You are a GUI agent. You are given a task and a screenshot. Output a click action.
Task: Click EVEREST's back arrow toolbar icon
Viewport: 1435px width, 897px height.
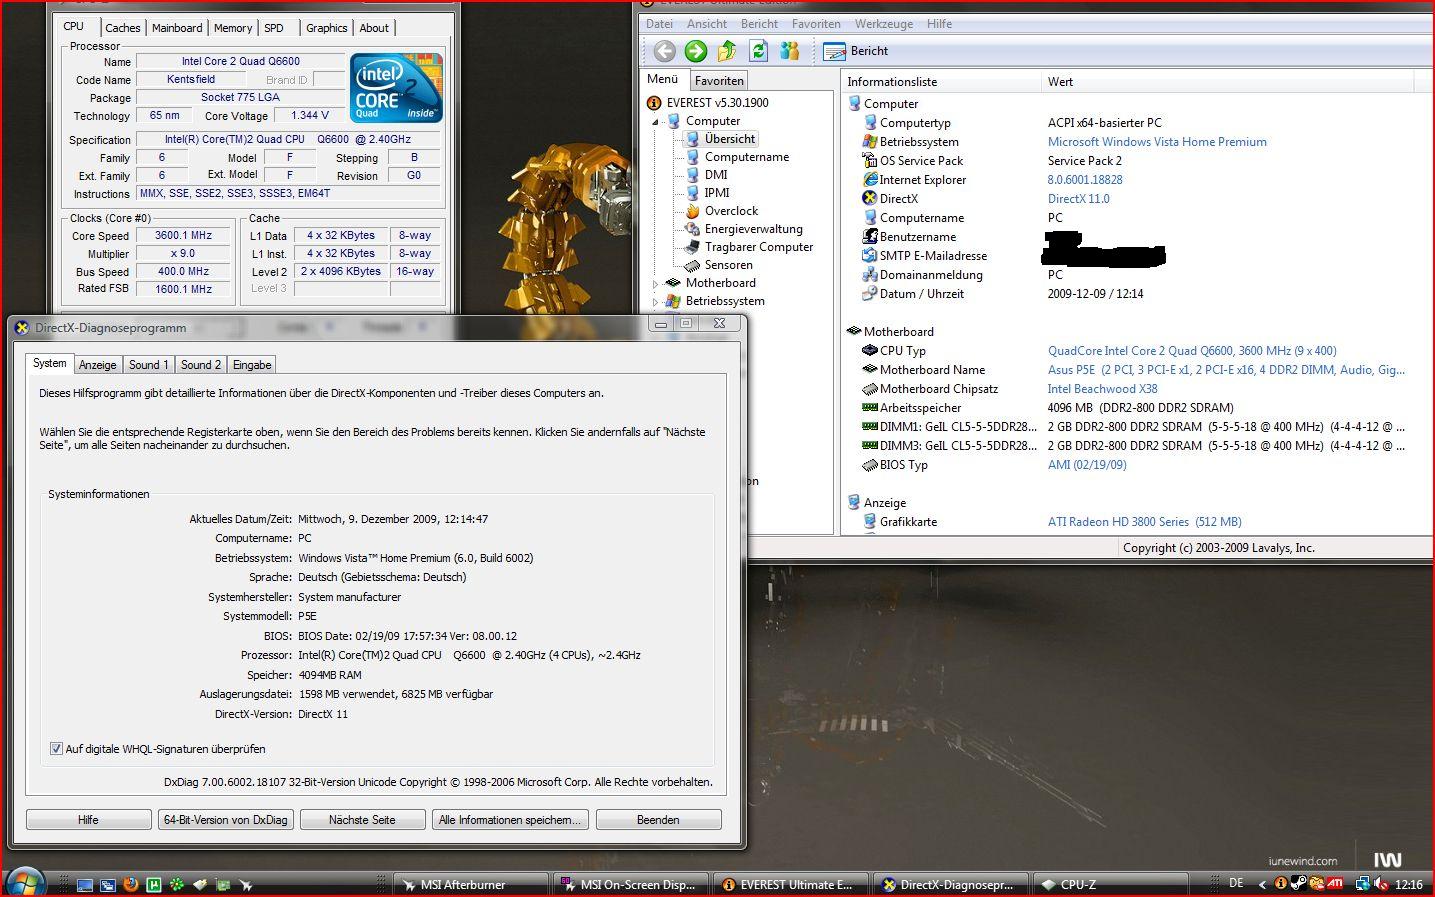664,51
